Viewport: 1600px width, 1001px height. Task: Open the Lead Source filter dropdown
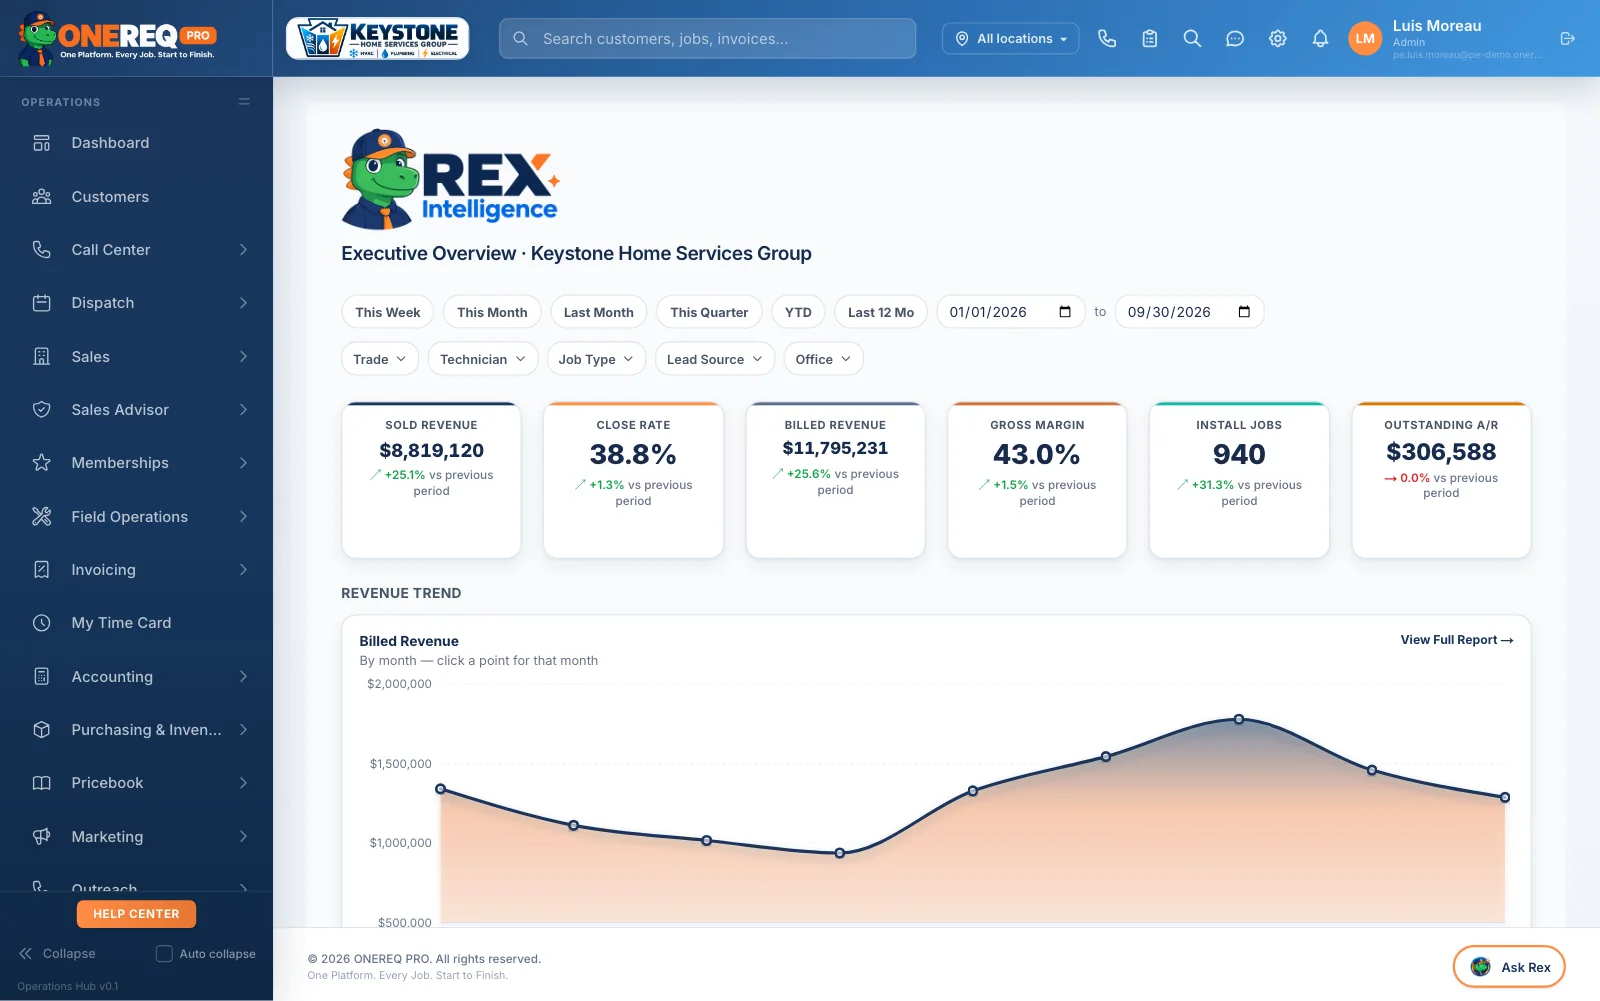[x=714, y=359]
